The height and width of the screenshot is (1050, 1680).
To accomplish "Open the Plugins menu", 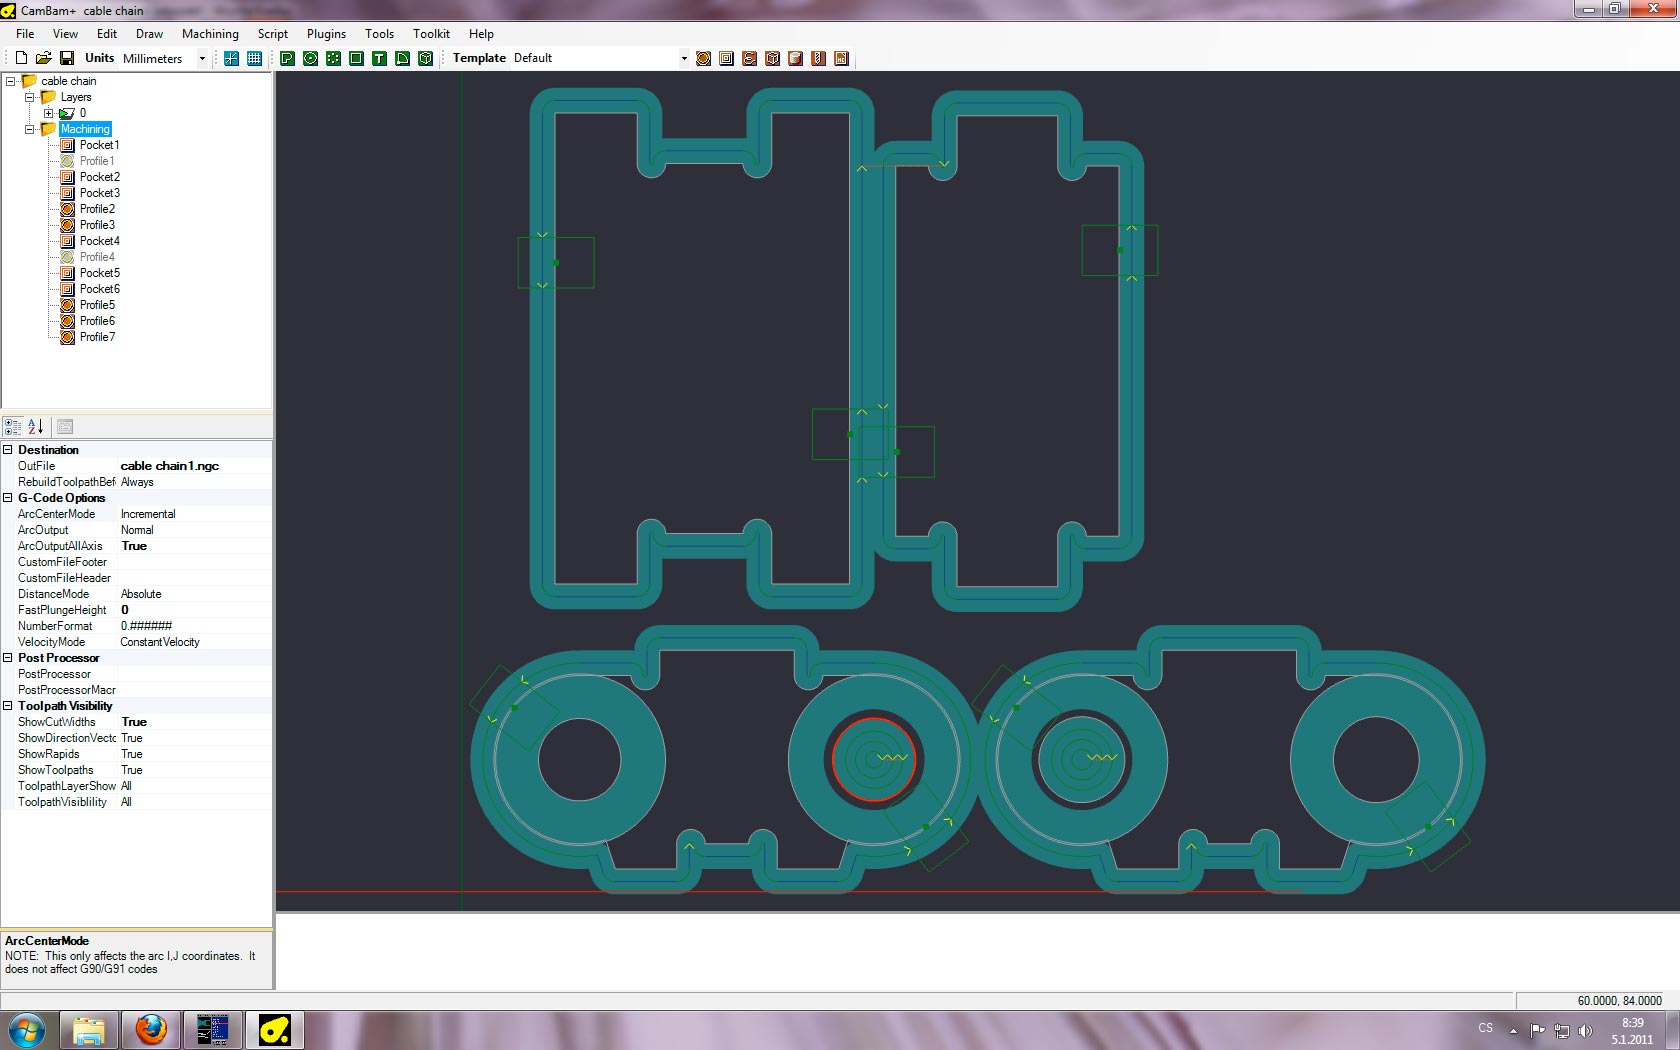I will tap(326, 34).
